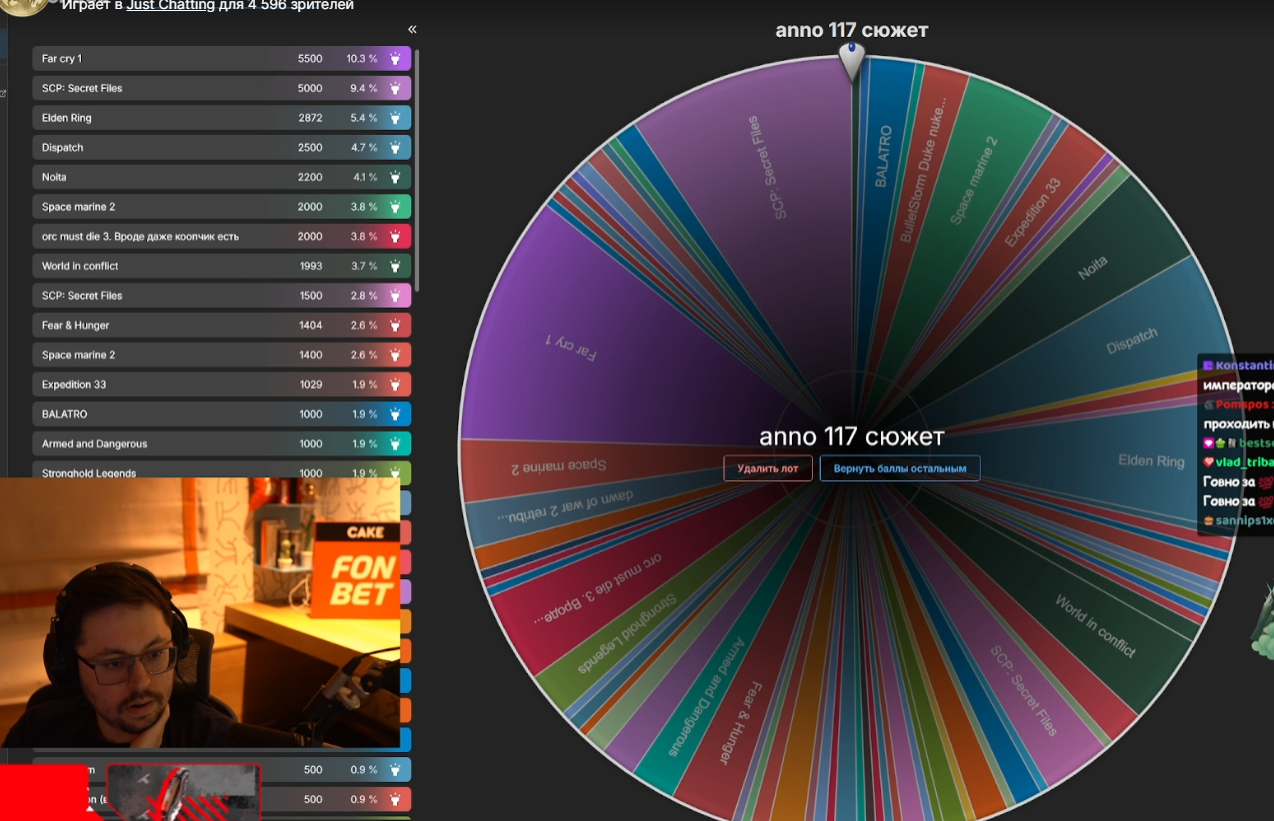Click the highlight icon on the Stronghold Legends row
The height and width of the screenshot is (821, 1274).
pos(395,471)
